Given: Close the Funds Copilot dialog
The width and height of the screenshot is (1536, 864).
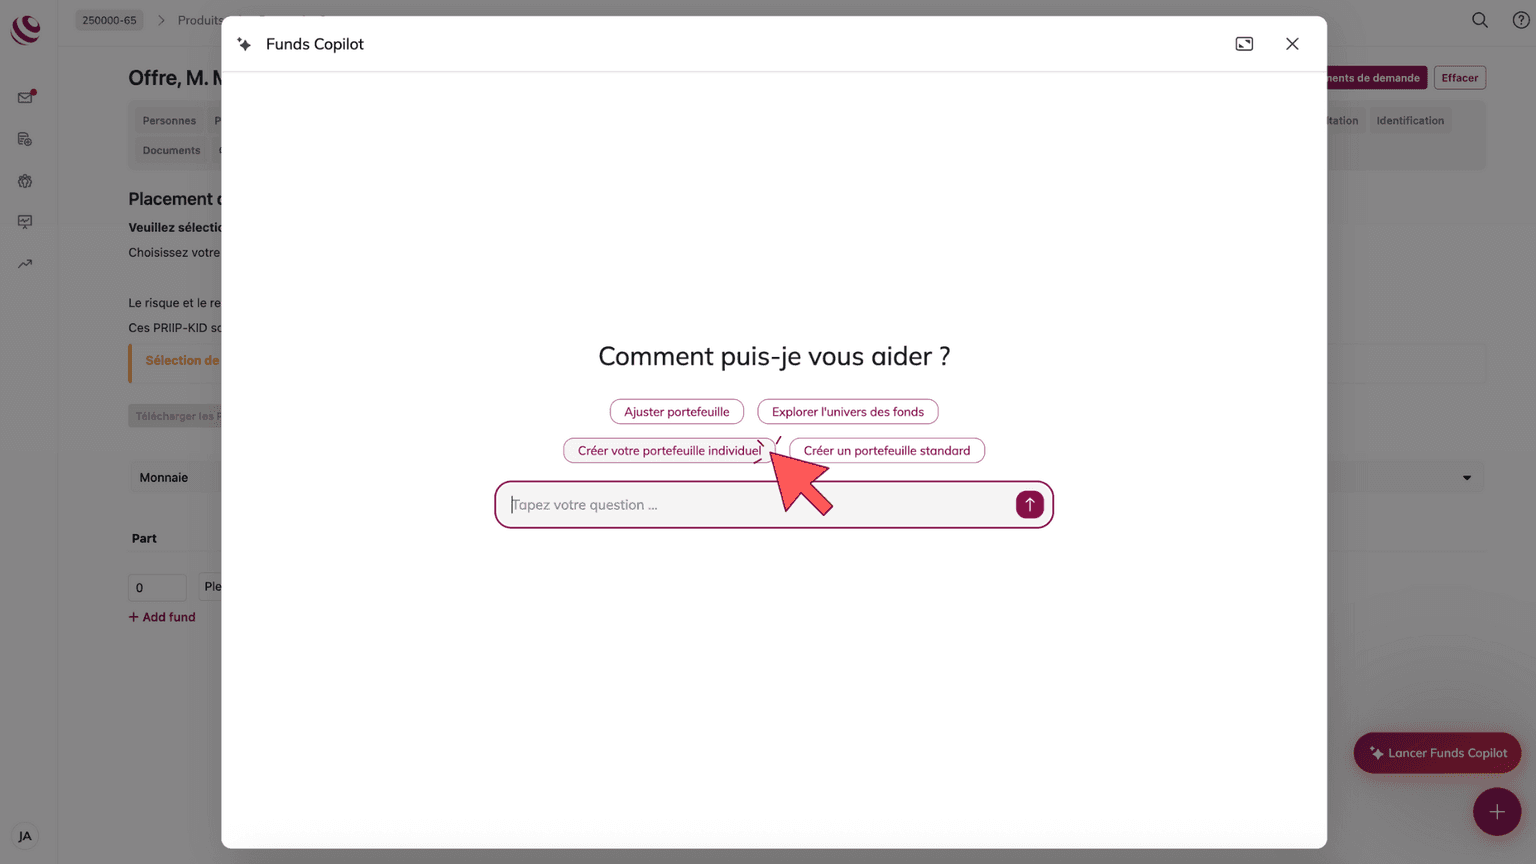Looking at the screenshot, I should [1292, 44].
